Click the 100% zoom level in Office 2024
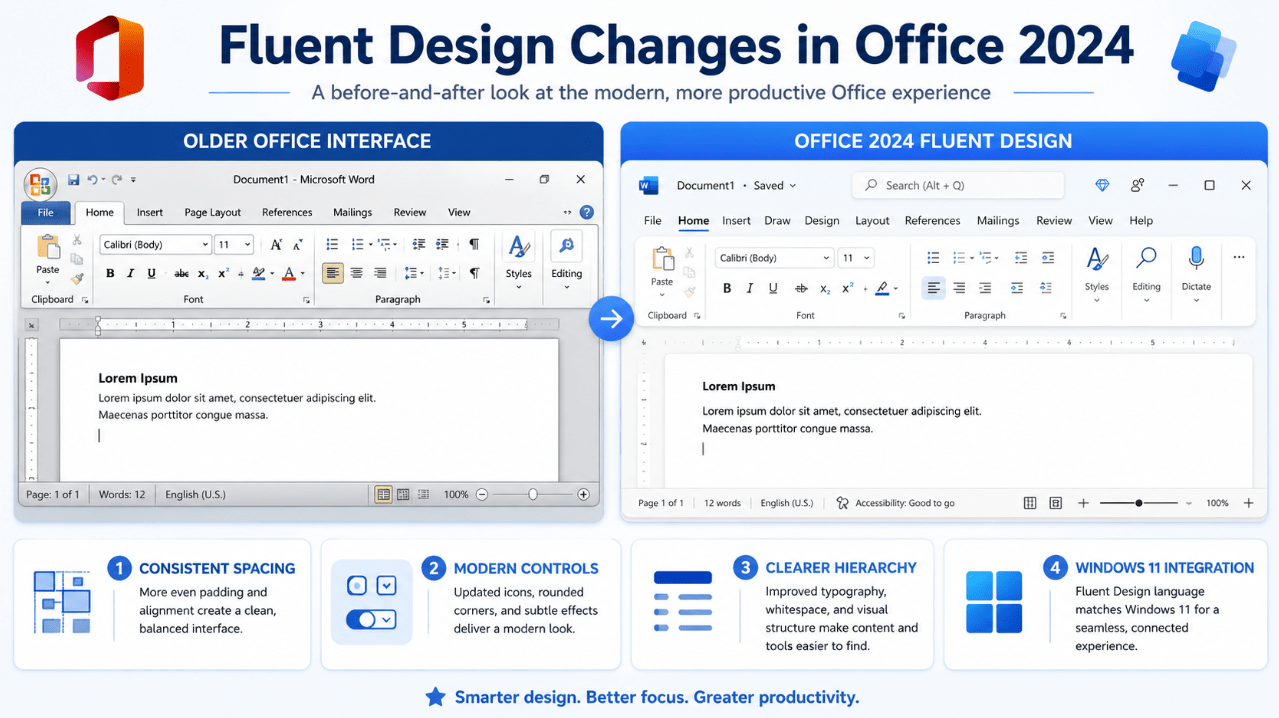 tap(1217, 503)
